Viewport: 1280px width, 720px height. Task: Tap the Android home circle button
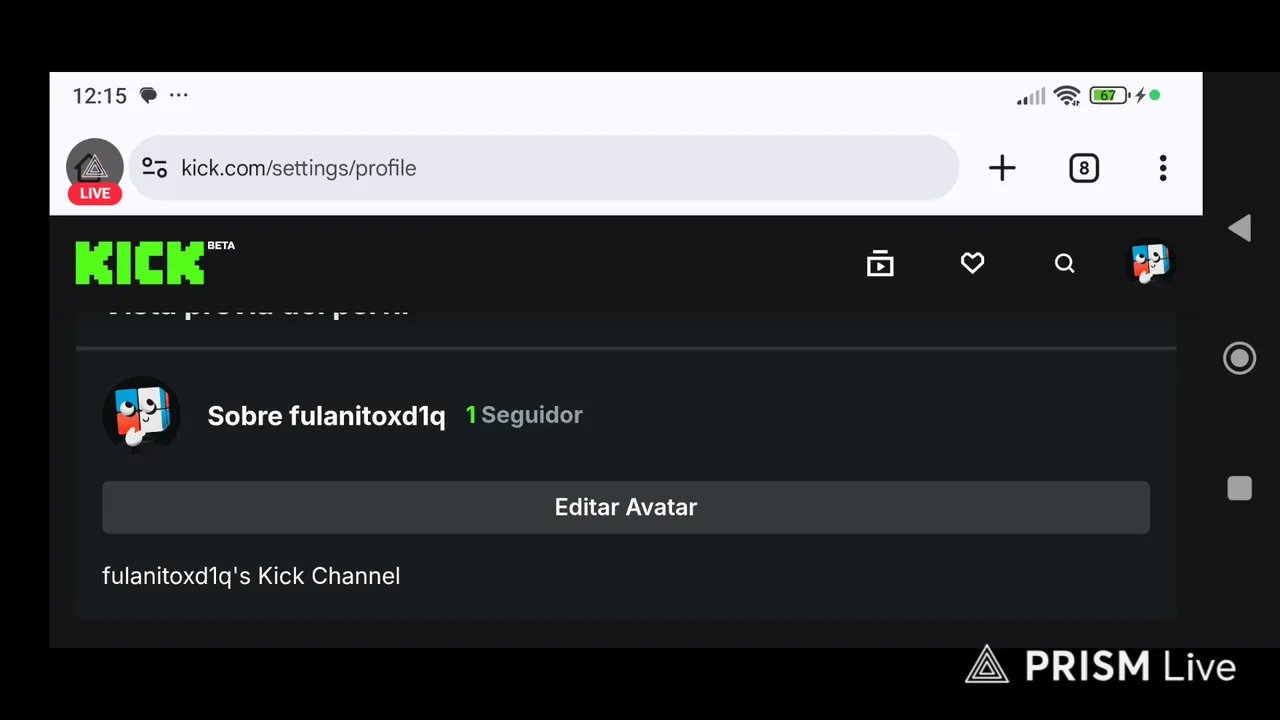coord(1239,358)
